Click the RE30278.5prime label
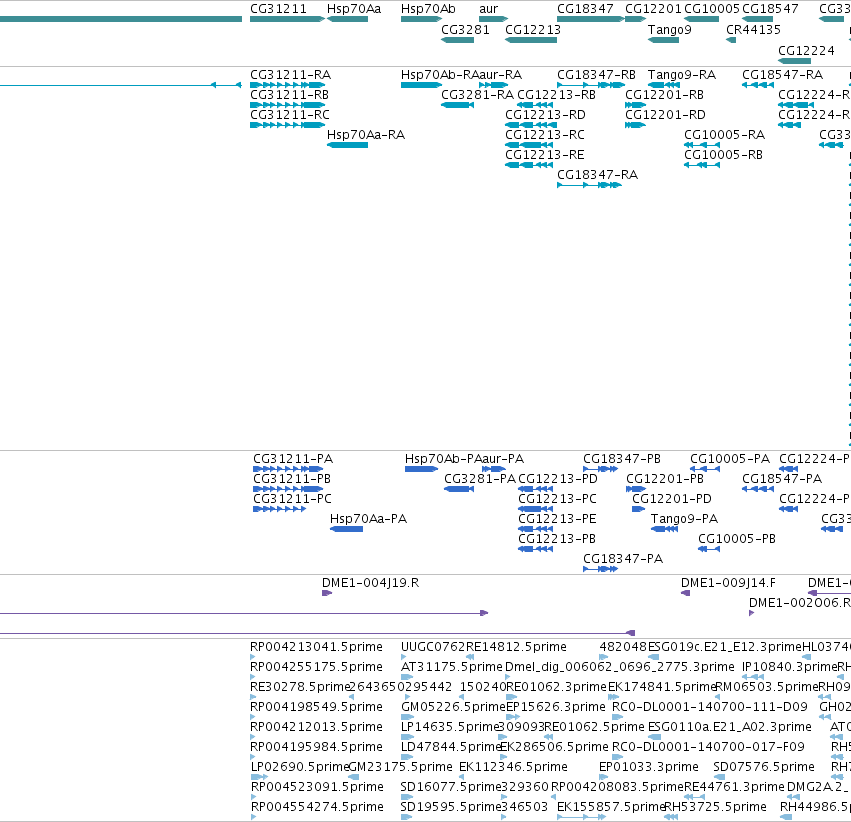This screenshot has width=851, height=822. click(x=299, y=687)
